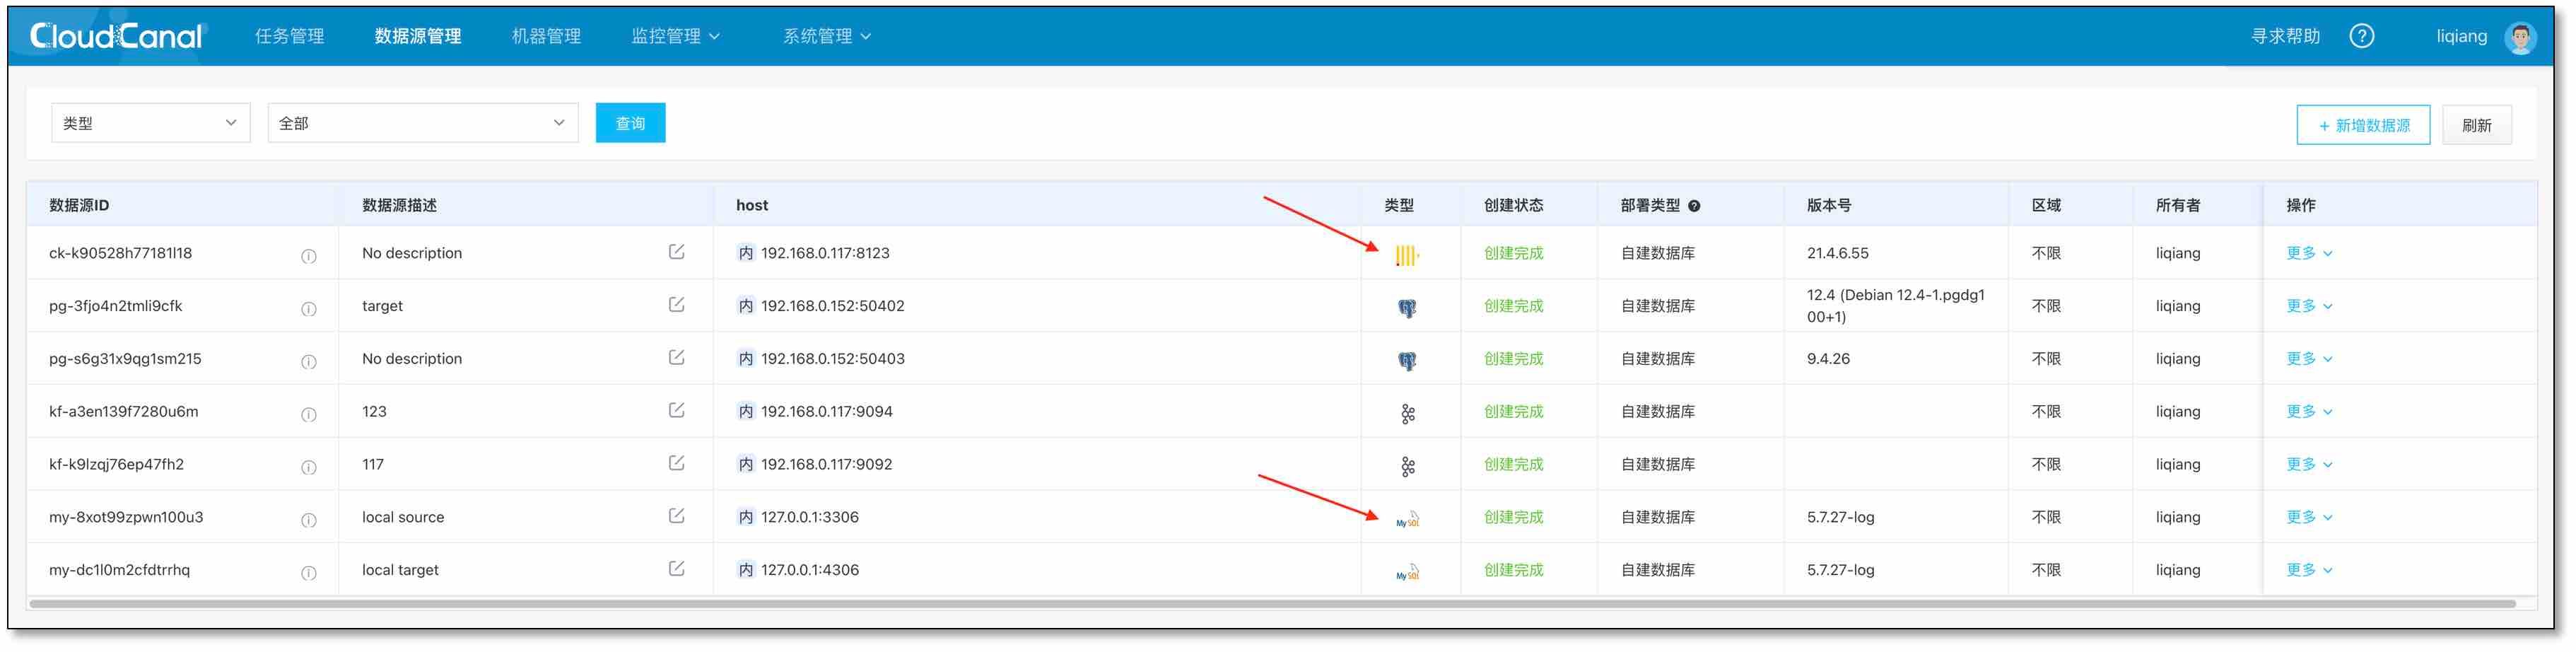Click datasource ID my-dc1l0m2cfdtrrhq
Screen dimensions: 2576x652
tap(119, 570)
